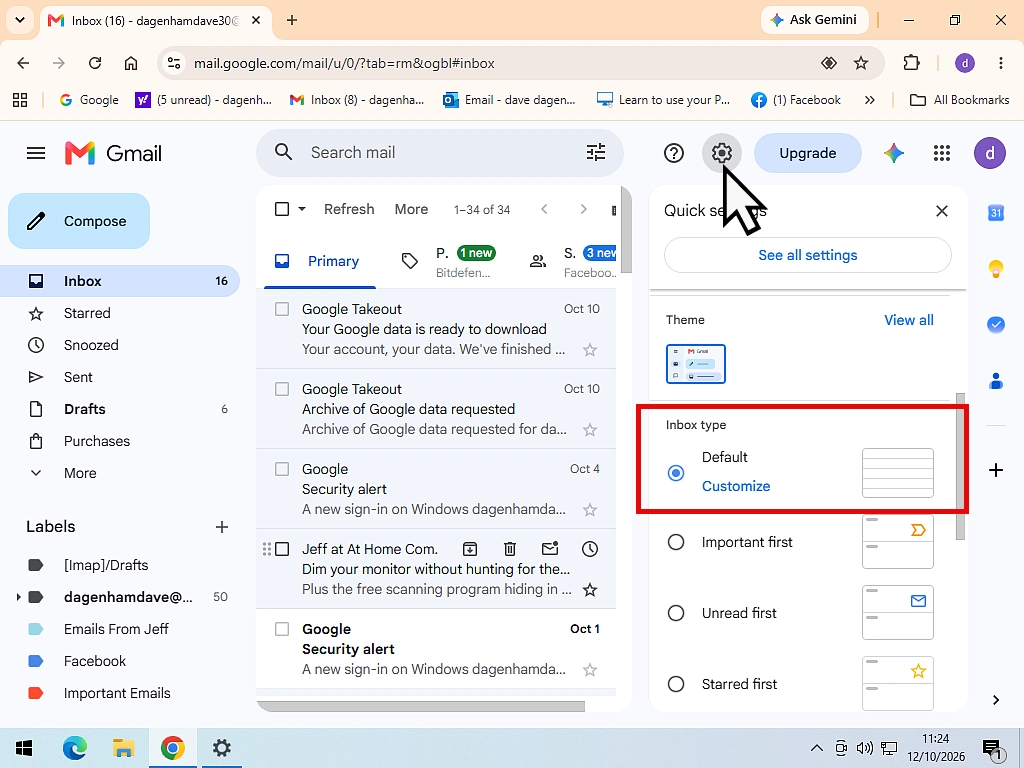The image size is (1024, 768).
Task: Open the Starred folder
Action: 120,313
